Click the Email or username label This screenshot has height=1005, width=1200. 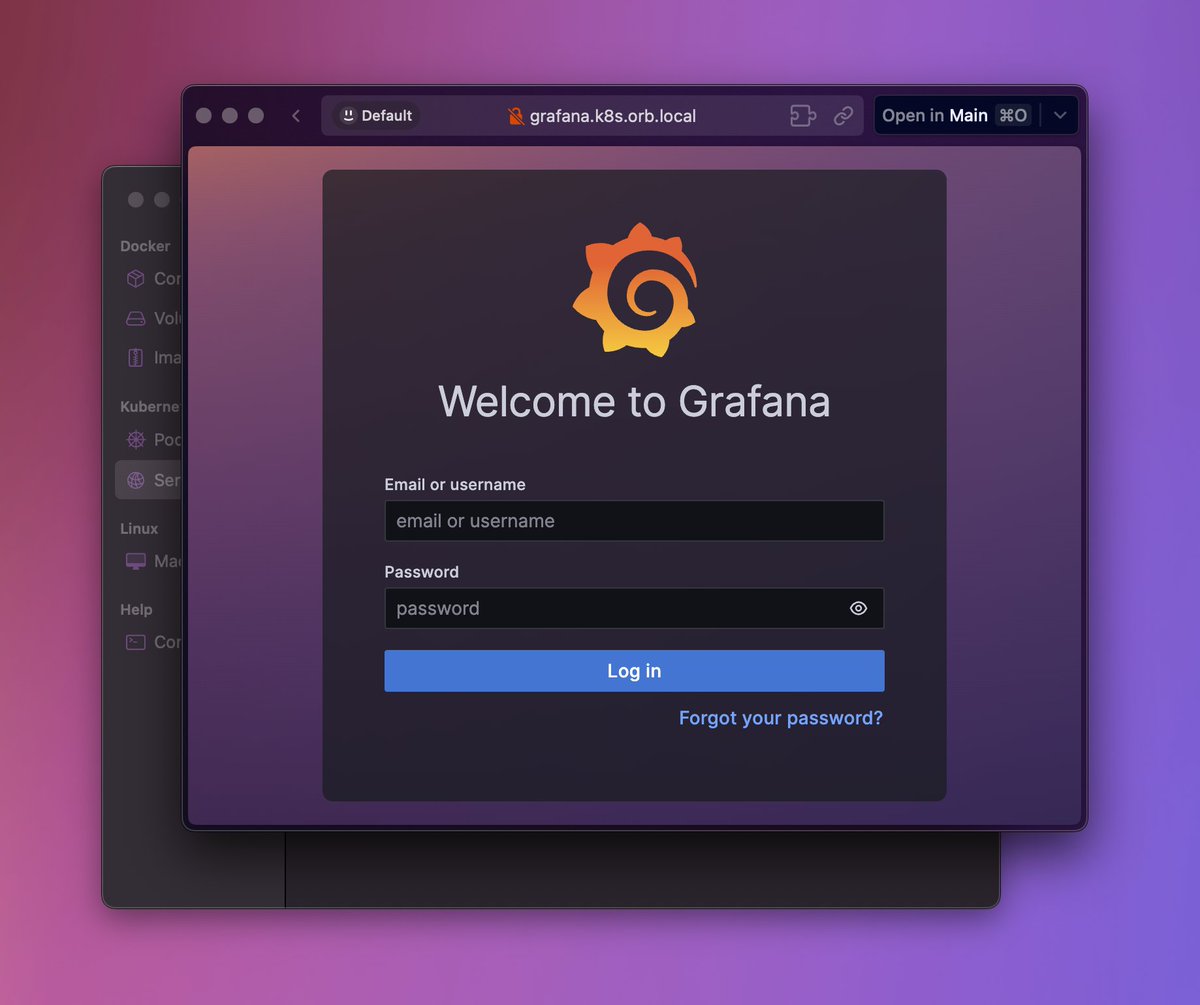(x=455, y=484)
